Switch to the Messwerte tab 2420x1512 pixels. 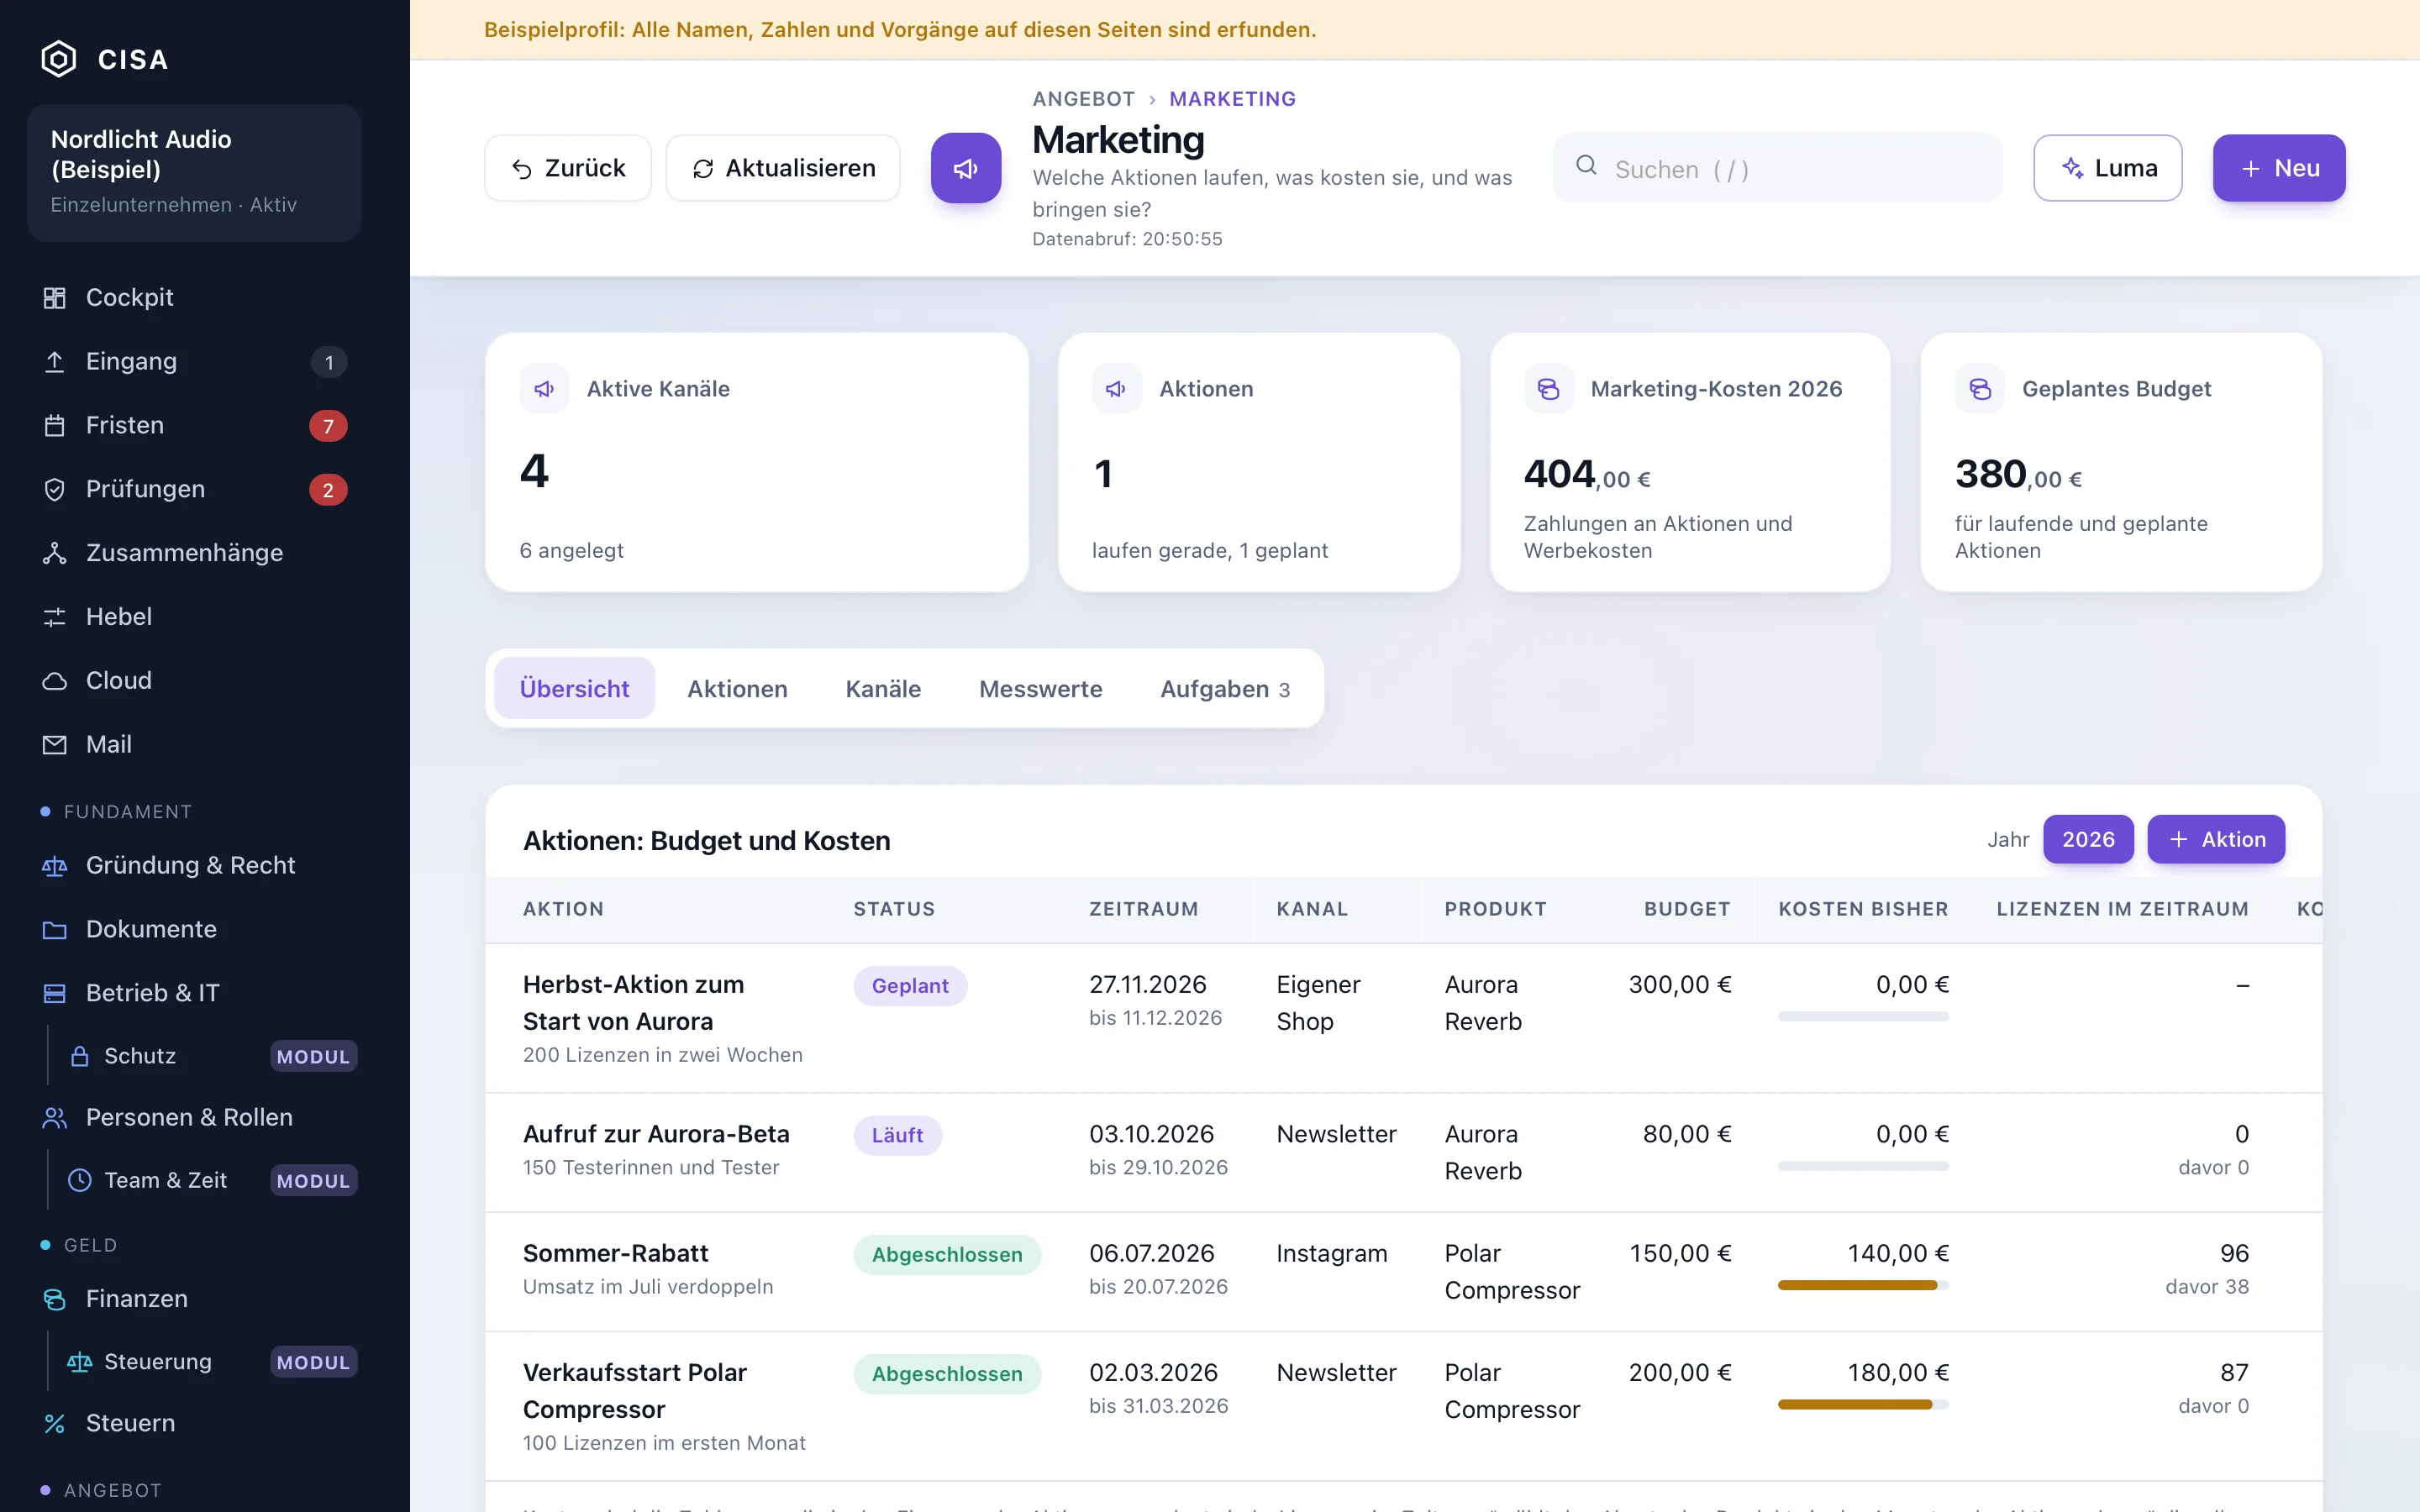click(1040, 688)
